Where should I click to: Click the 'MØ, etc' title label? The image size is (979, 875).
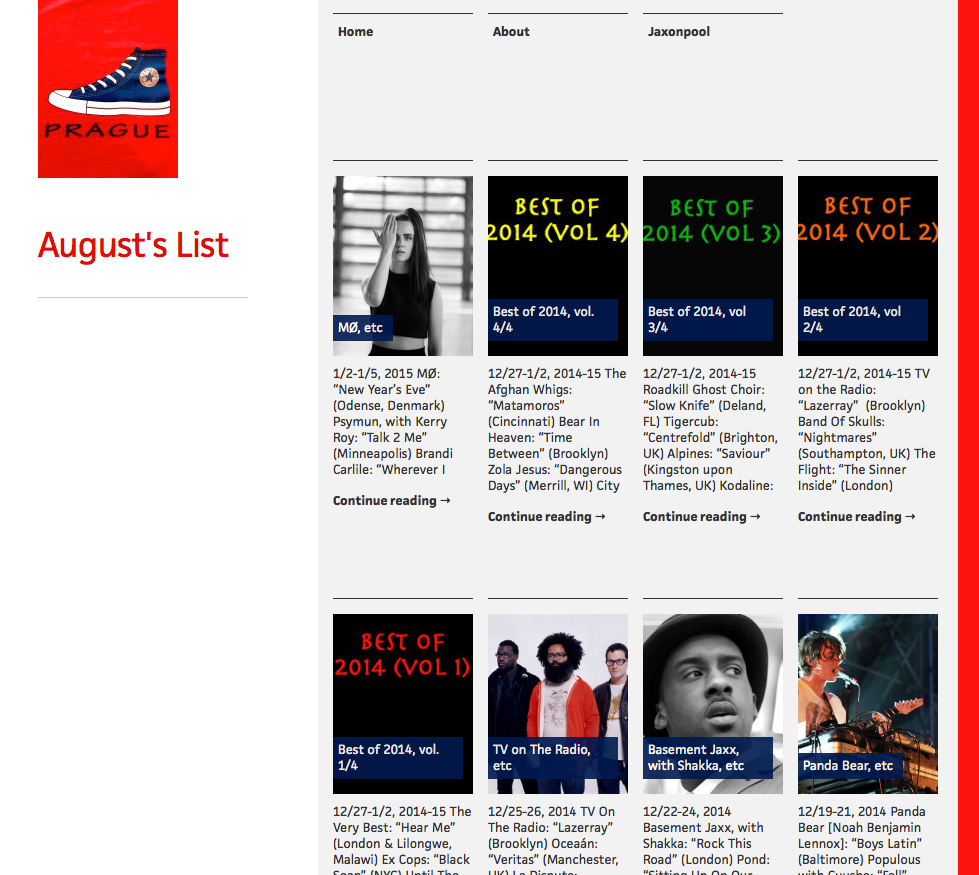[361, 328]
